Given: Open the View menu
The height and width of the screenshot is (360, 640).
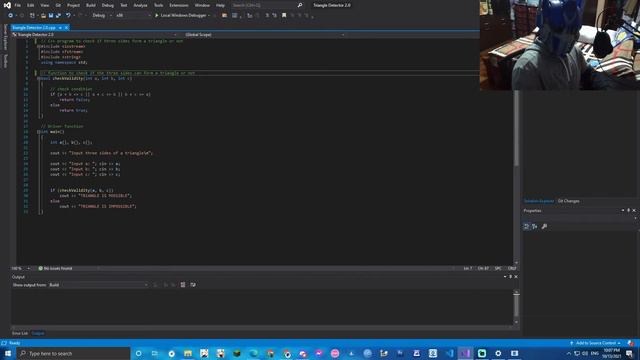Looking at the screenshot, I should (x=44, y=5).
